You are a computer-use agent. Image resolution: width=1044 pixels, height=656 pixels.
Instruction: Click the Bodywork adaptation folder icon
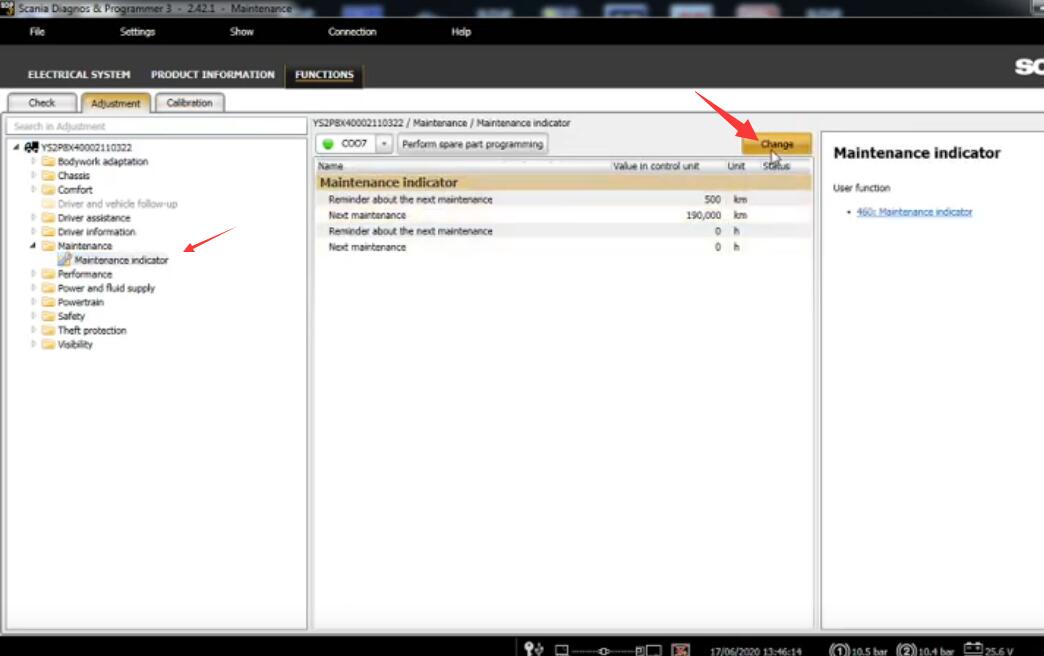click(x=48, y=161)
